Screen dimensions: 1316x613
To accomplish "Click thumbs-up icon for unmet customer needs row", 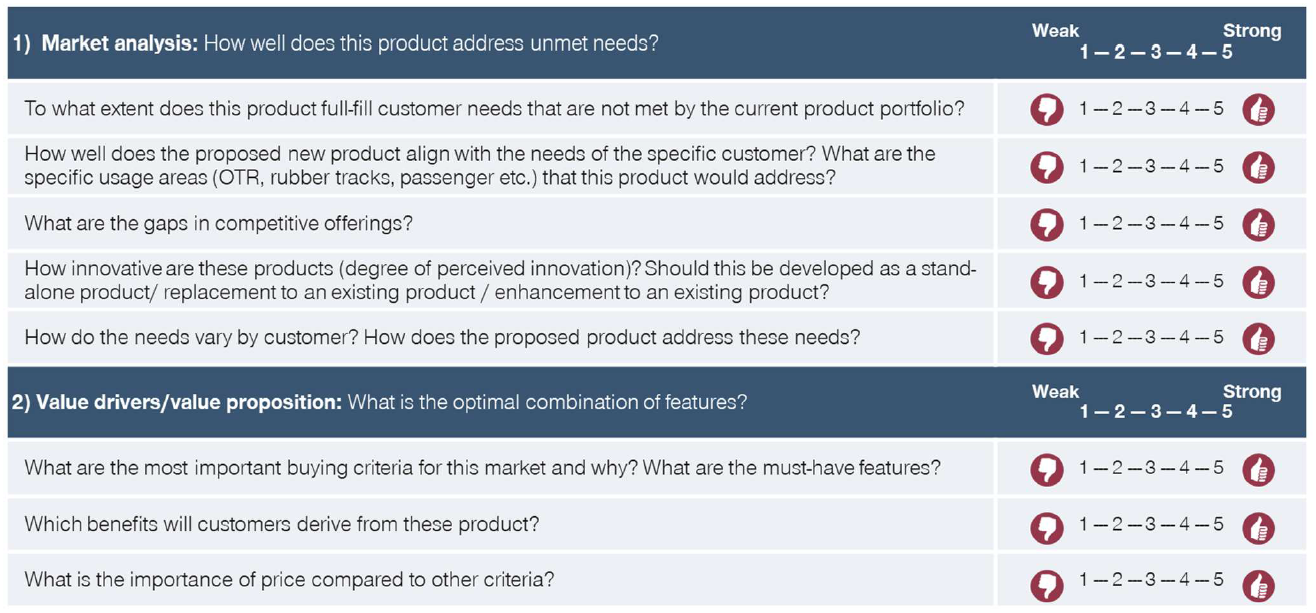I will coord(1258,110).
